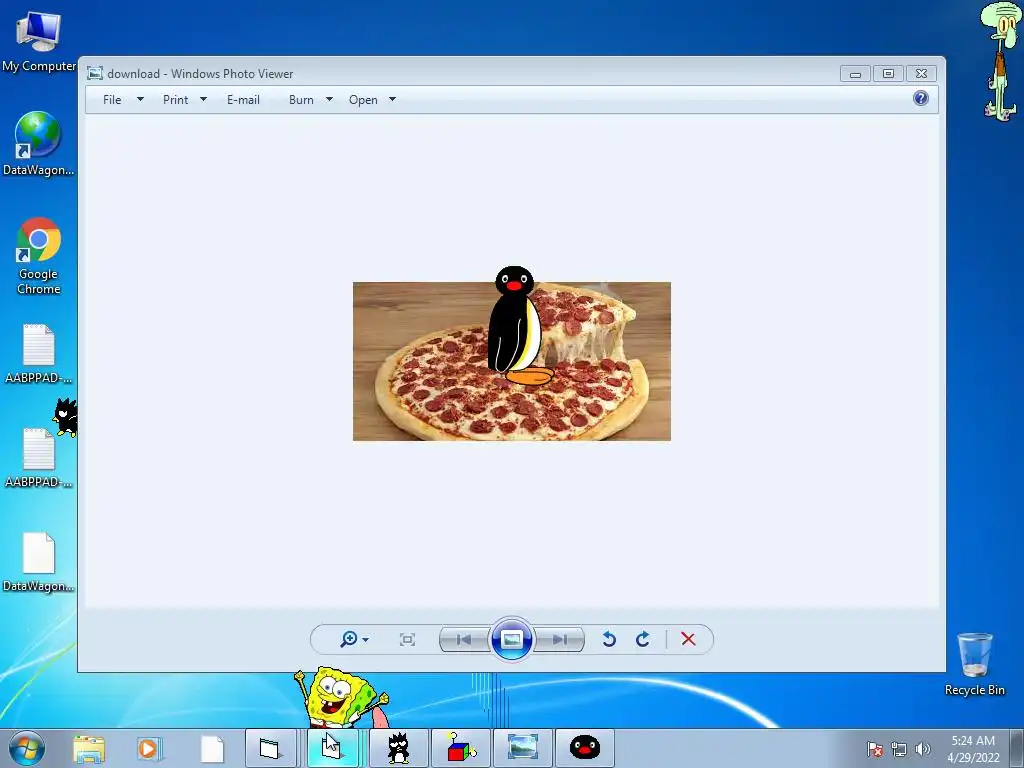Select the DataWagon blank file icon
1024x768 pixels.
39,562
